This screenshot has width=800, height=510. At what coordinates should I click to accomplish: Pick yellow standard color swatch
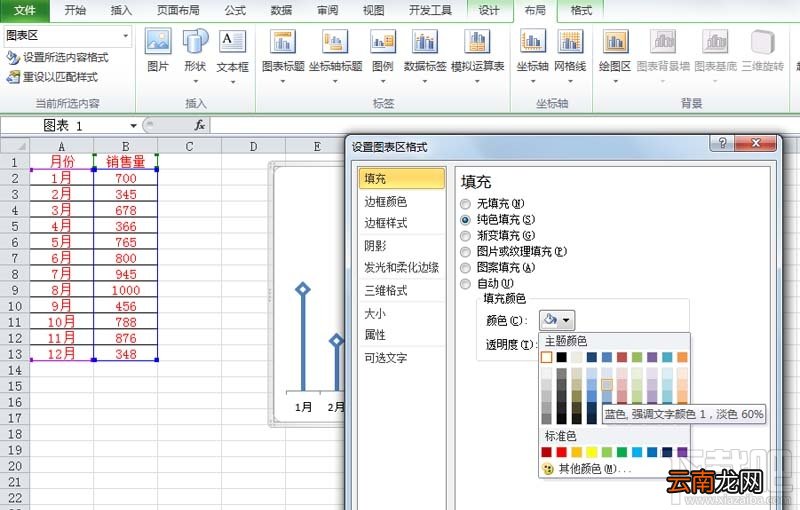592,452
